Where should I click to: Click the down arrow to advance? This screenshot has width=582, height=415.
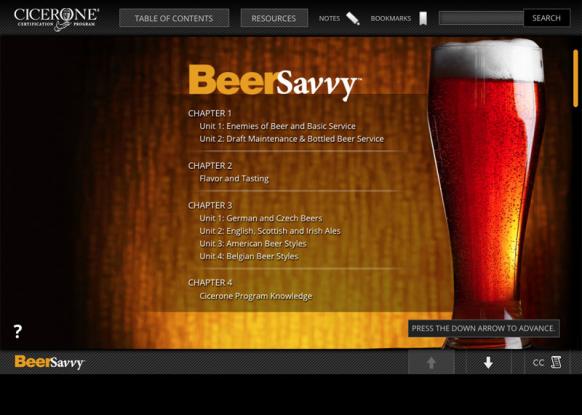tap(488, 362)
